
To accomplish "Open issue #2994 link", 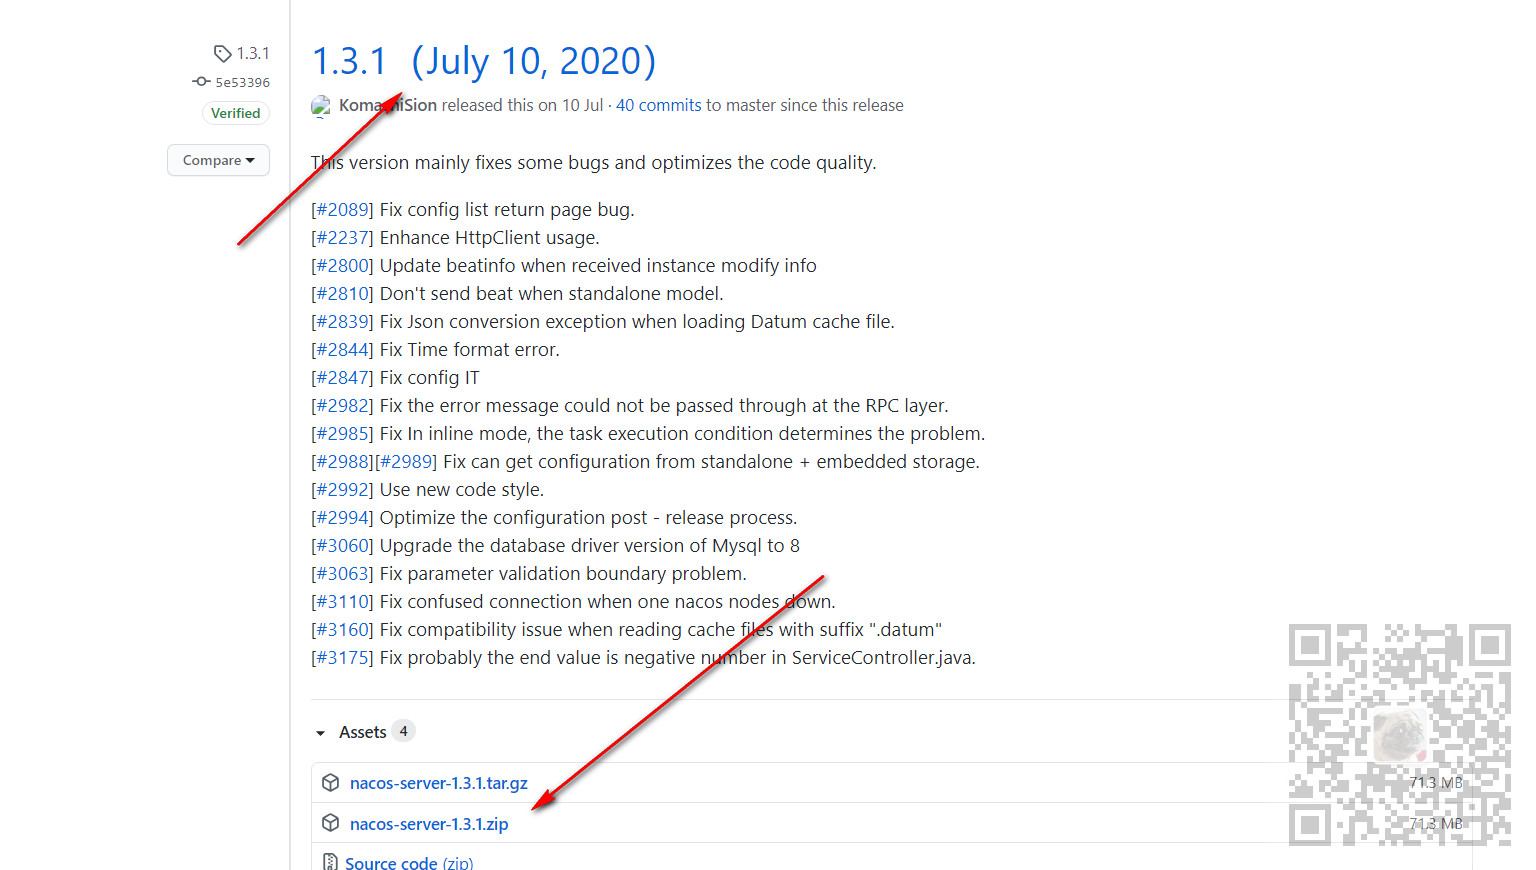I will (342, 517).
